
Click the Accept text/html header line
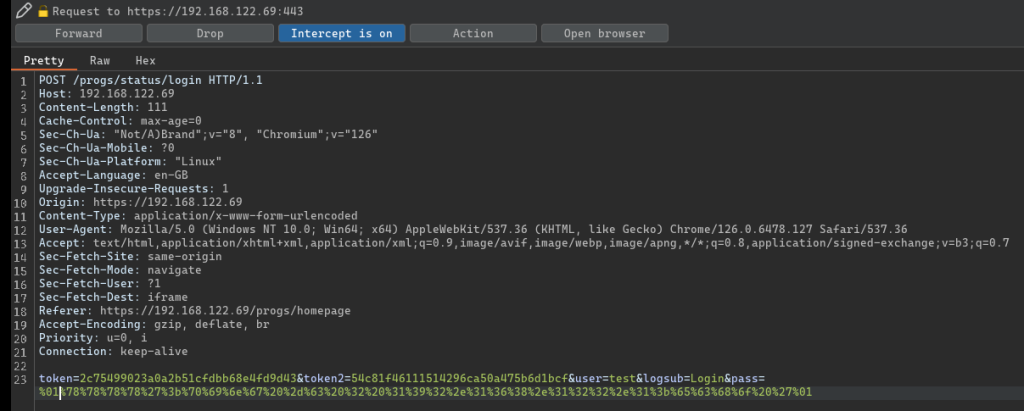(x=524, y=243)
